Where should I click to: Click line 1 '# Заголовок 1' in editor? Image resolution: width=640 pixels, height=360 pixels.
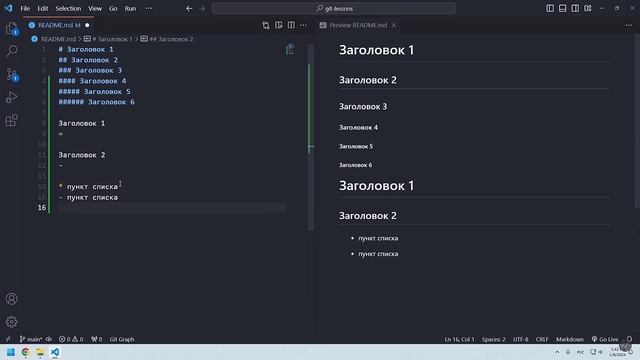tap(86, 49)
